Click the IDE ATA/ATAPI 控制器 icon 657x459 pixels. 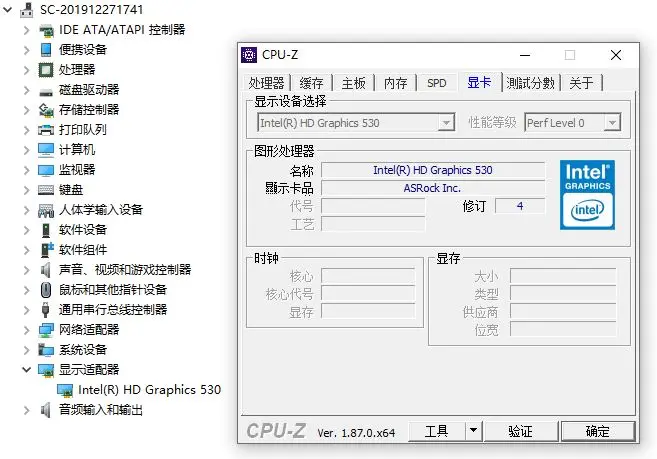[x=46, y=30]
